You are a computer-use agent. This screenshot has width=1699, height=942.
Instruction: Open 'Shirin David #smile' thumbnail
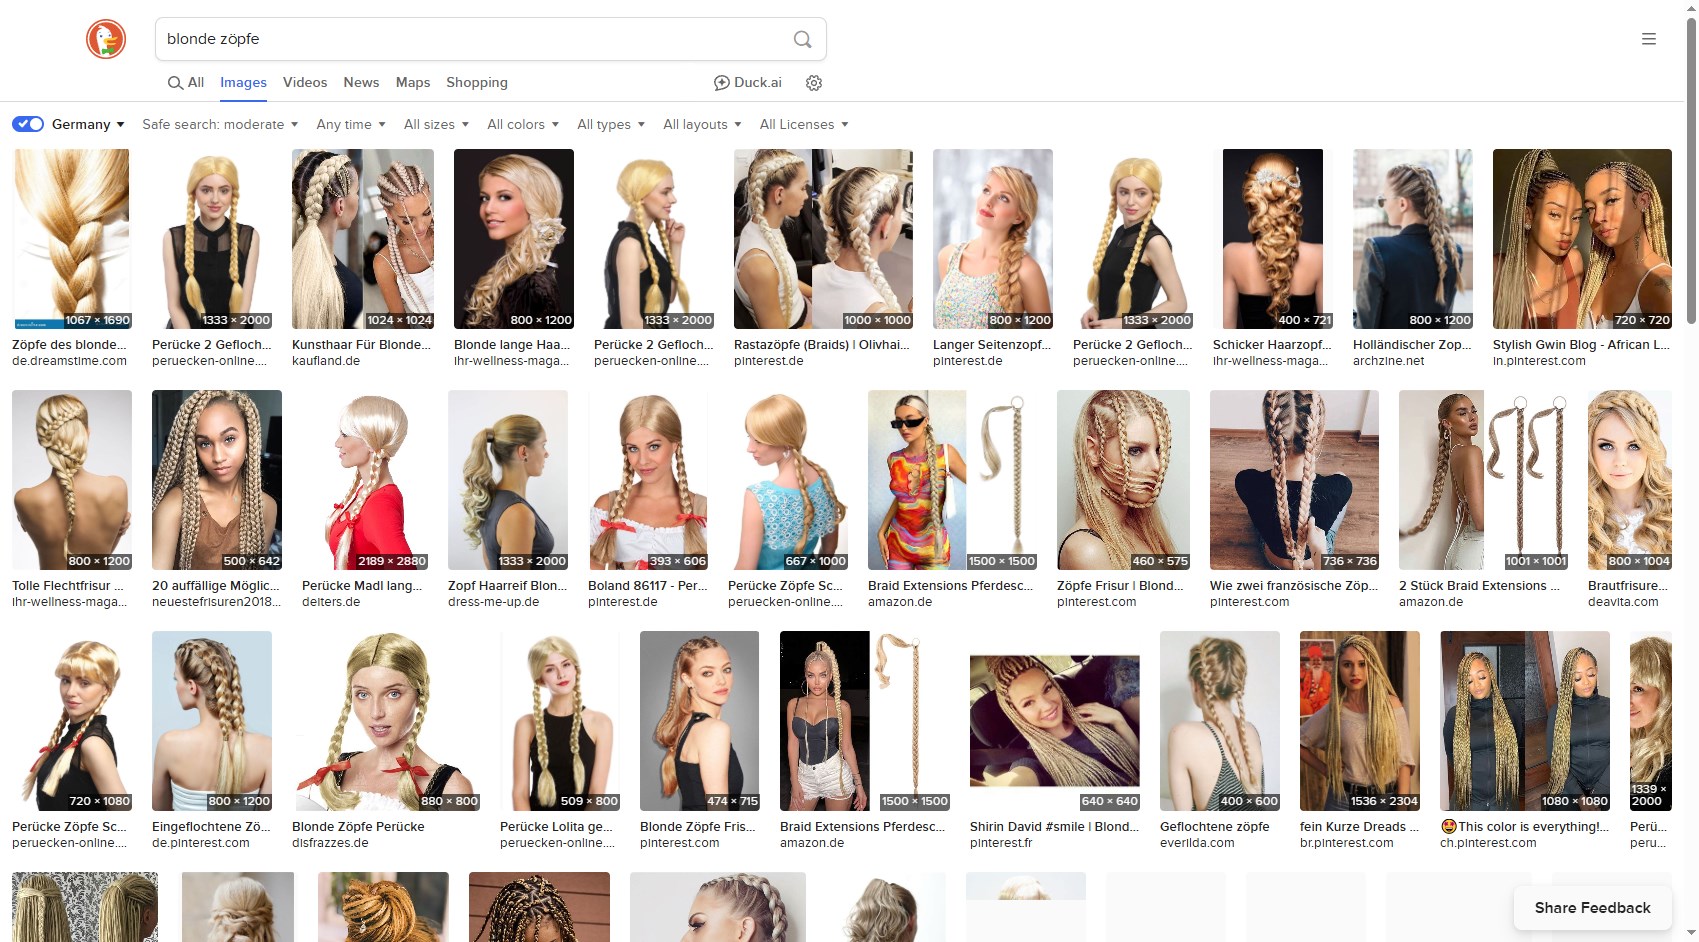click(x=1055, y=721)
